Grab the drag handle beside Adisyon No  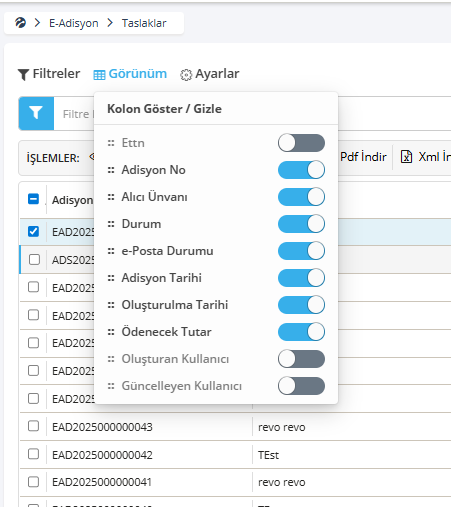(111, 170)
